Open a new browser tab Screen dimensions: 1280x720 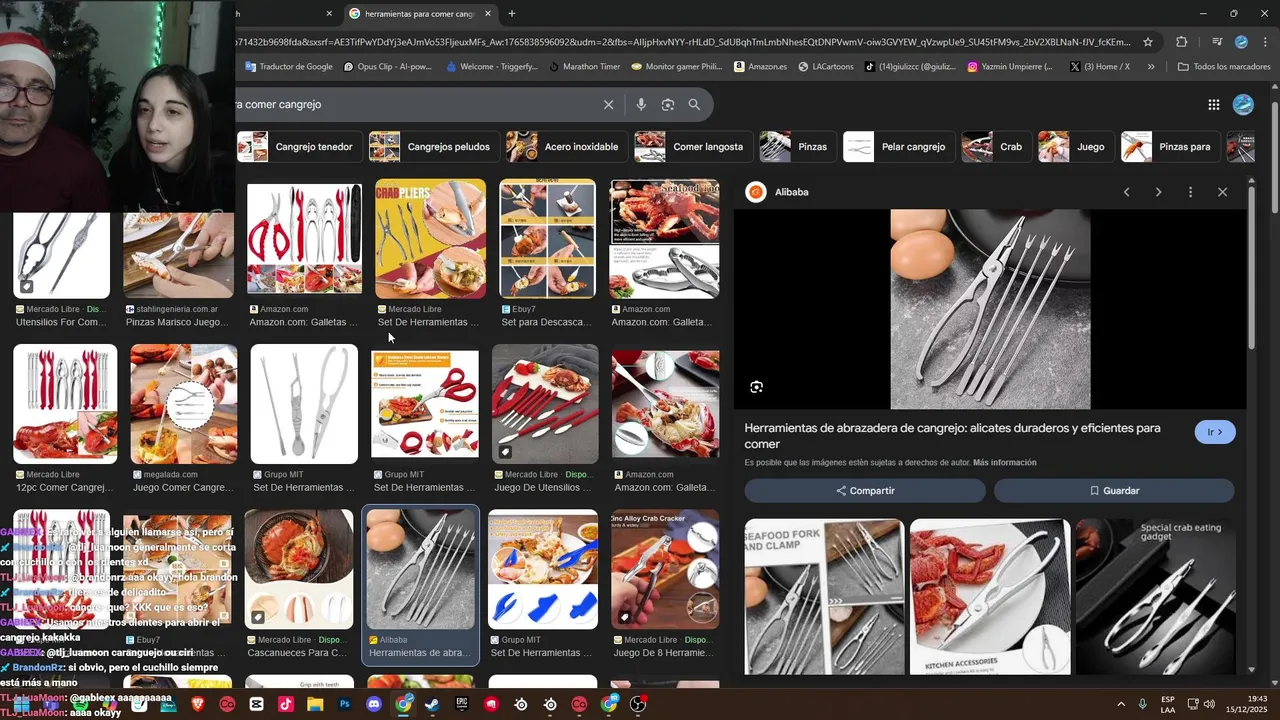tap(512, 14)
